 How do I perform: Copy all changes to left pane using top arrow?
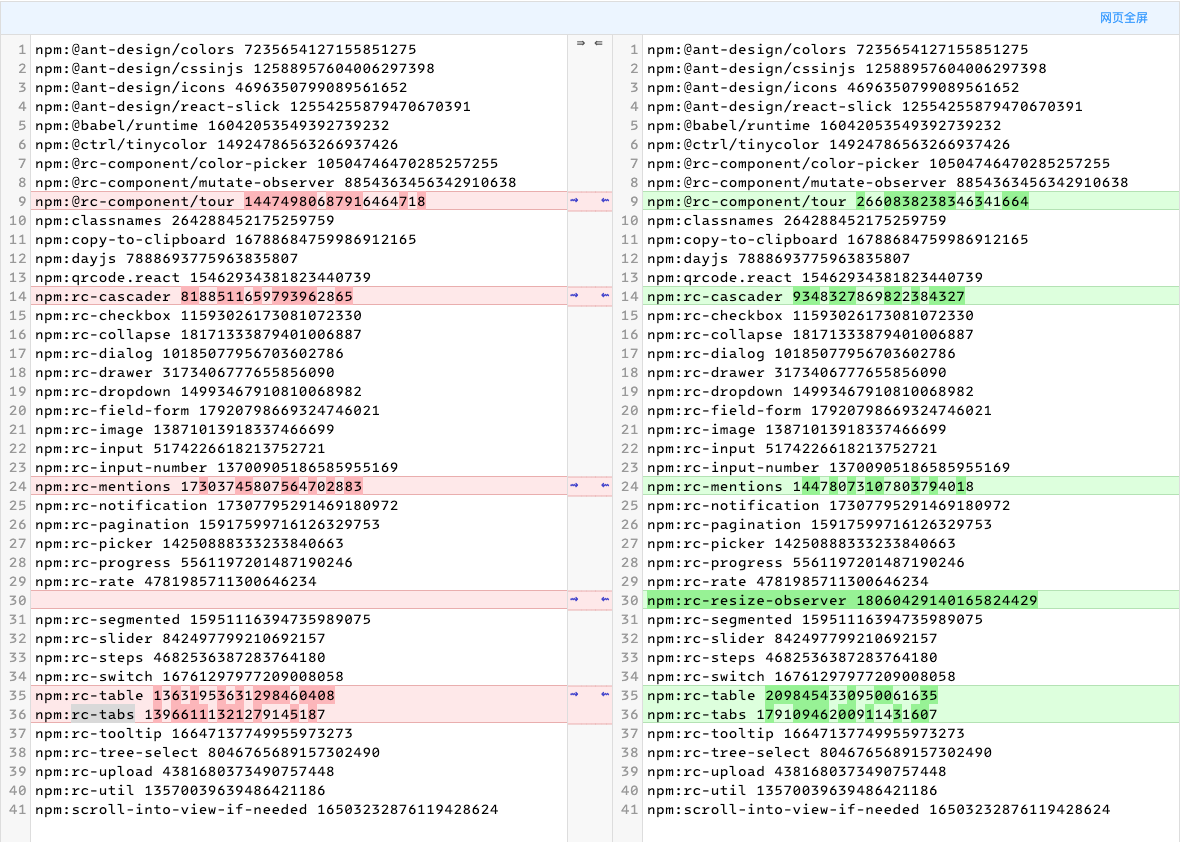(x=599, y=43)
